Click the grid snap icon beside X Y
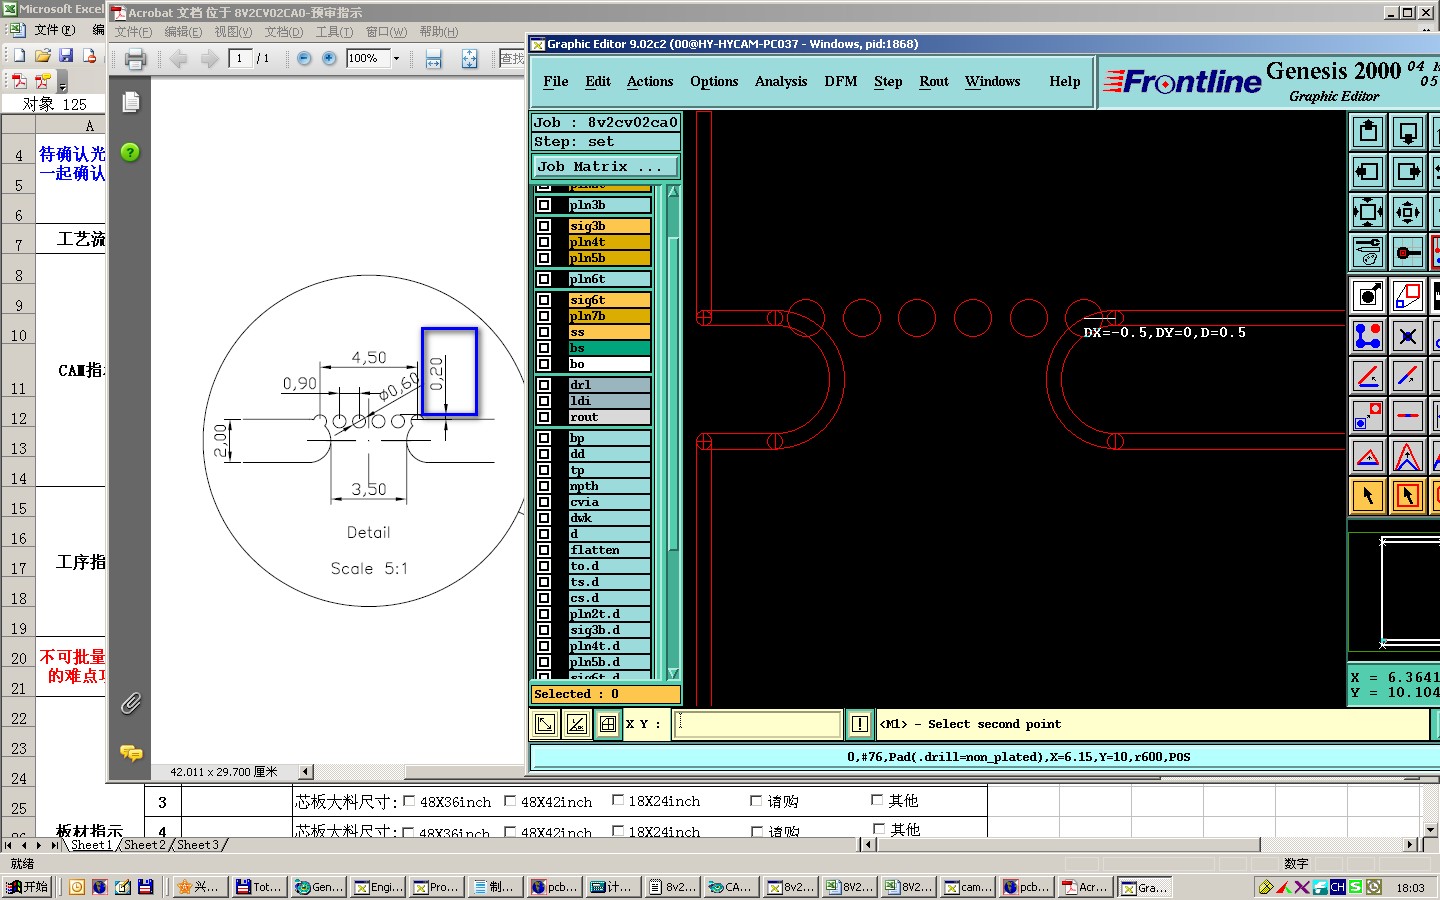 [x=607, y=724]
